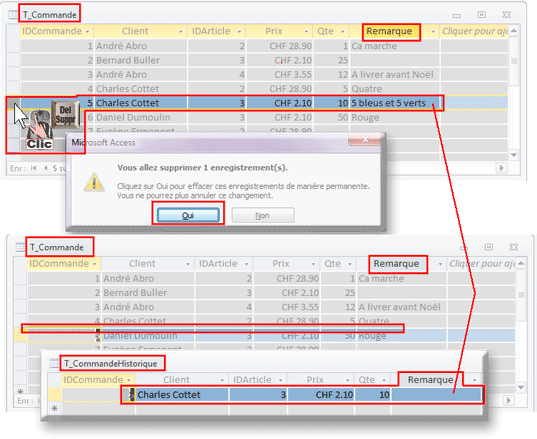Click the new record asterisk row selector in T_CommandeHistorique

54,408
